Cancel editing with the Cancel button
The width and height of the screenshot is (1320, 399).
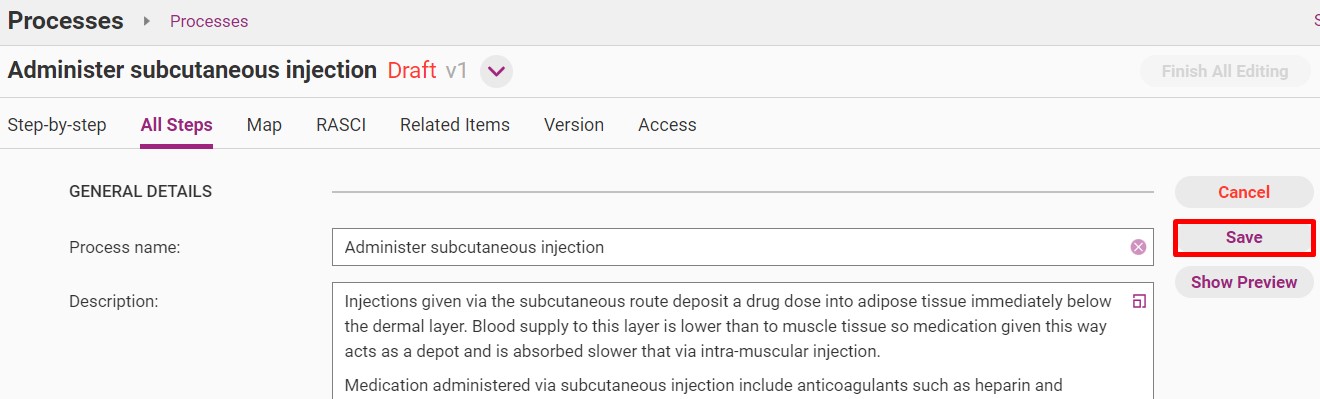1244,192
